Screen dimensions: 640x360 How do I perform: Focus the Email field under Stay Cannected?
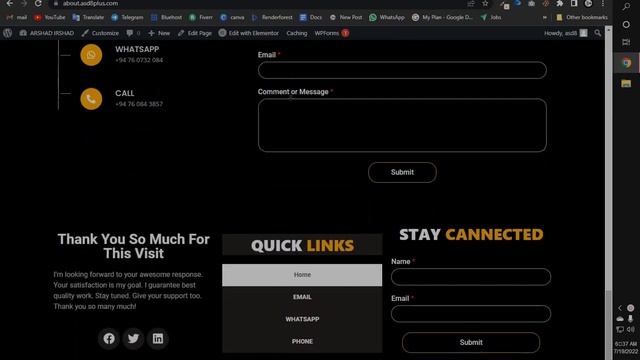pyautogui.click(x=471, y=314)
